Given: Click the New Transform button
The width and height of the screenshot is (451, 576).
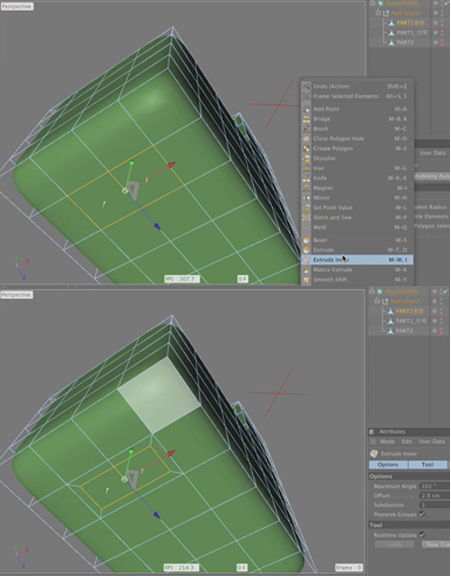Looking at the screenshot, I should (436, 544).
